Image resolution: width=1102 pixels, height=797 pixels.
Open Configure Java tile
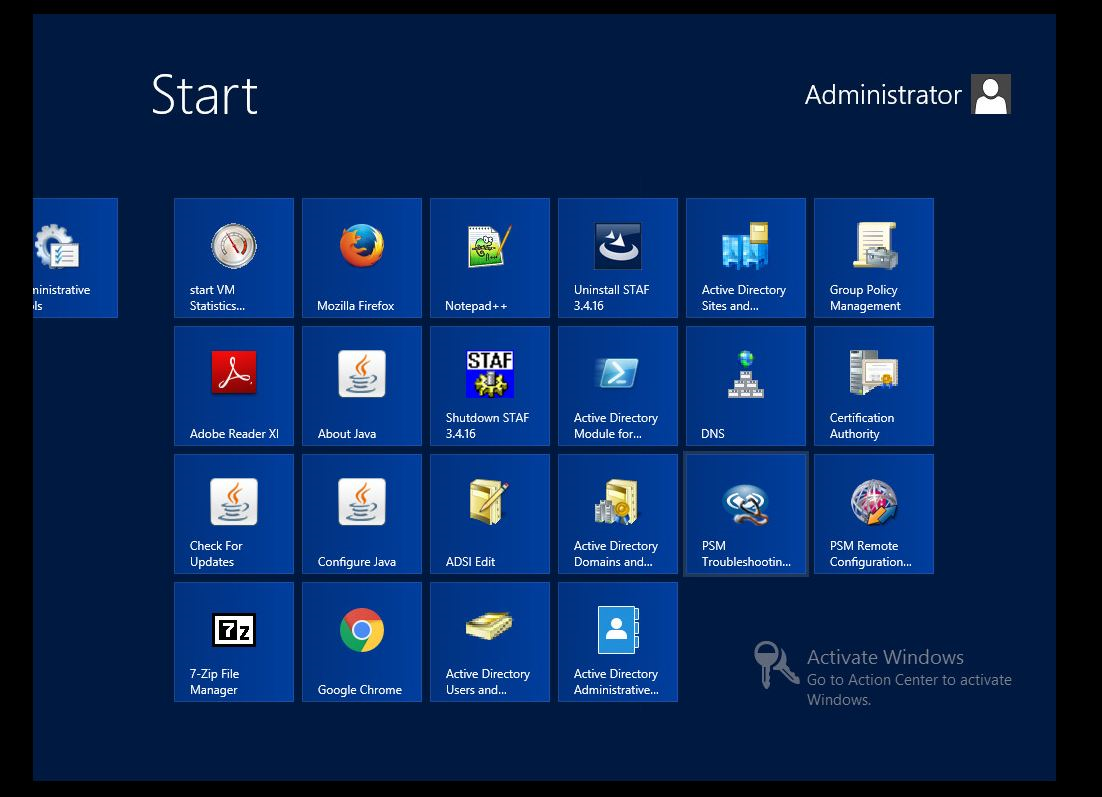pos(361,514)
